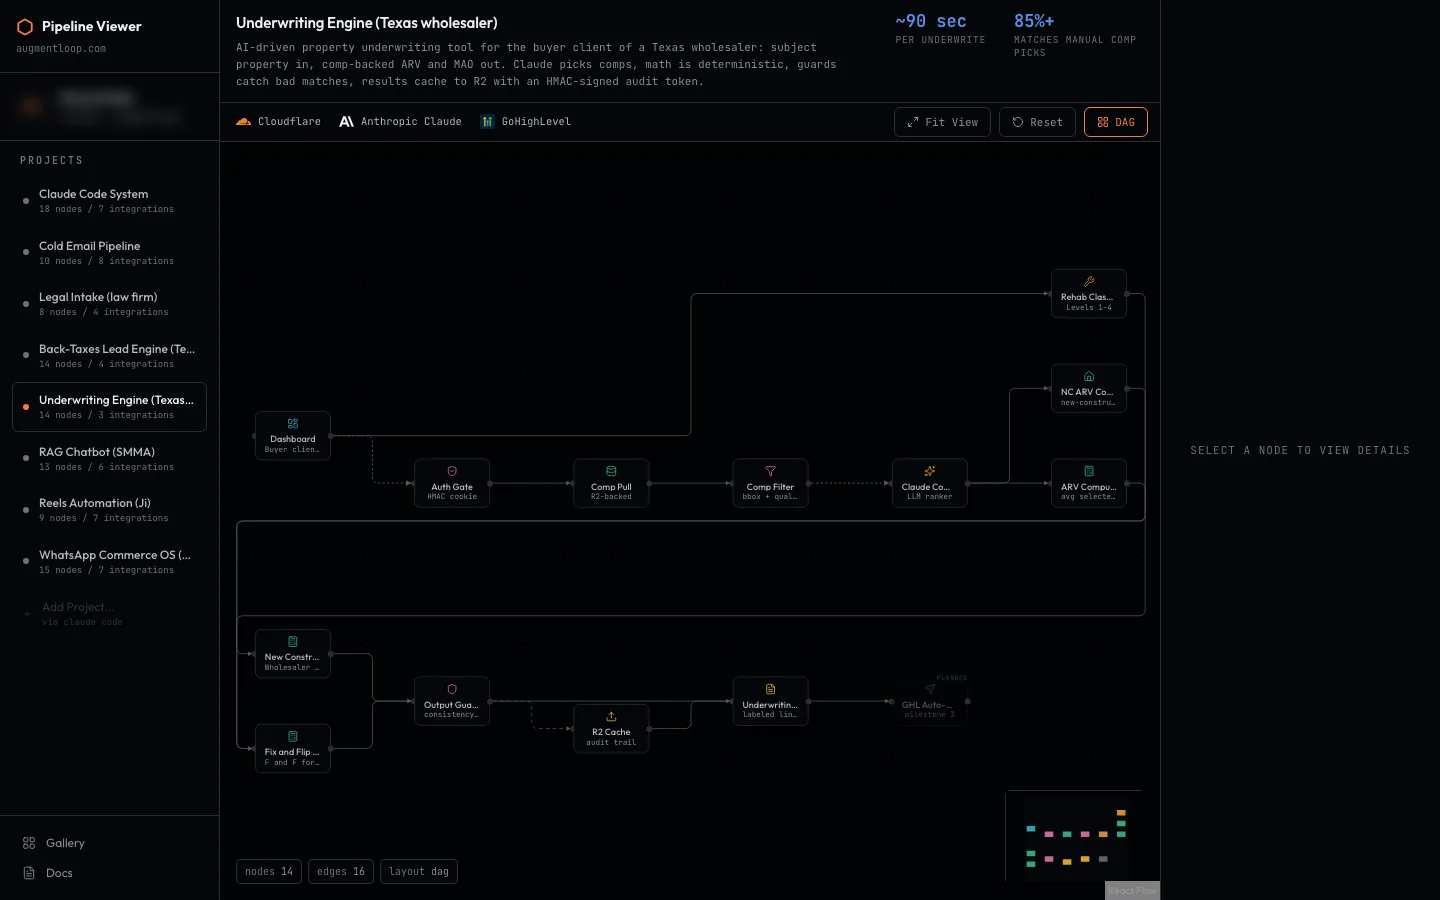Open Back-Taxes Lead Engine project
The height and width of the screenshot is (900, 1440).
(x=109, y=356)
